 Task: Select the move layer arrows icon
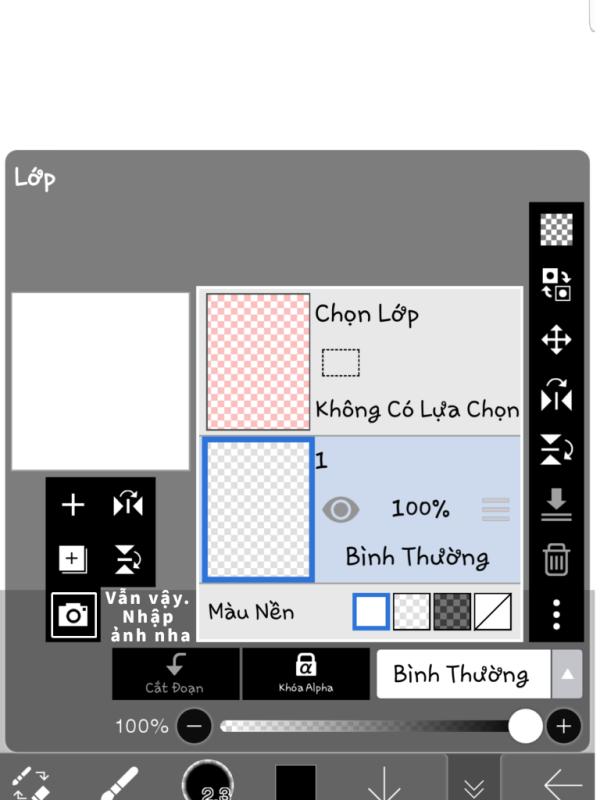point(556,339)
